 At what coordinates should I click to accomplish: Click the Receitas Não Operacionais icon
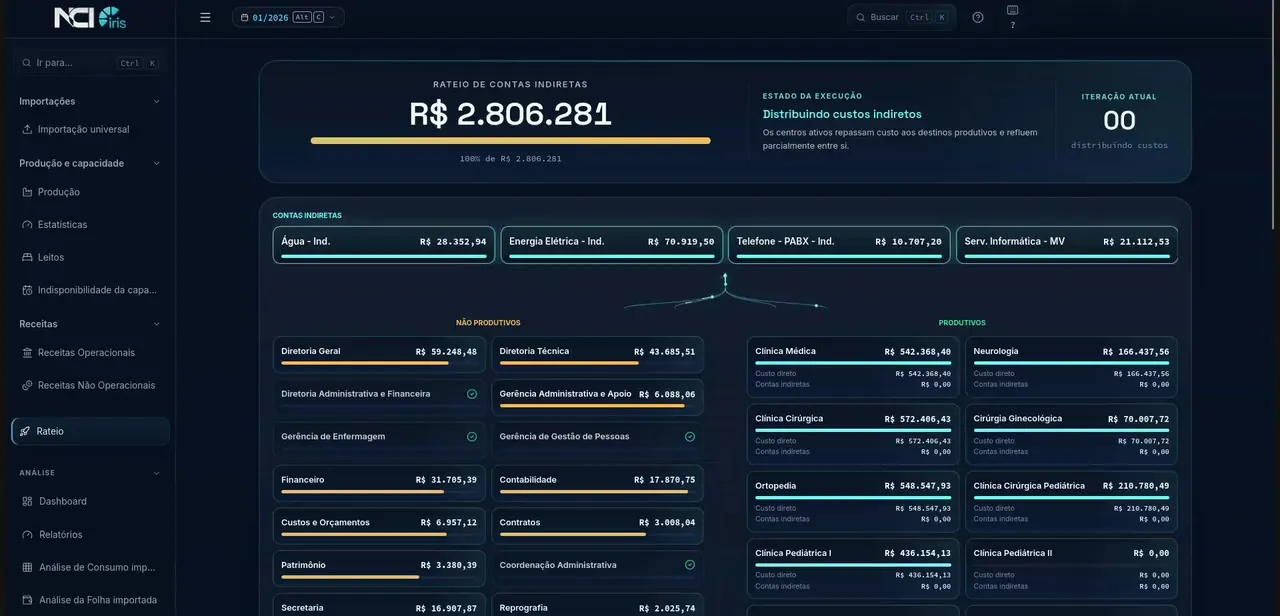(27, 385)
